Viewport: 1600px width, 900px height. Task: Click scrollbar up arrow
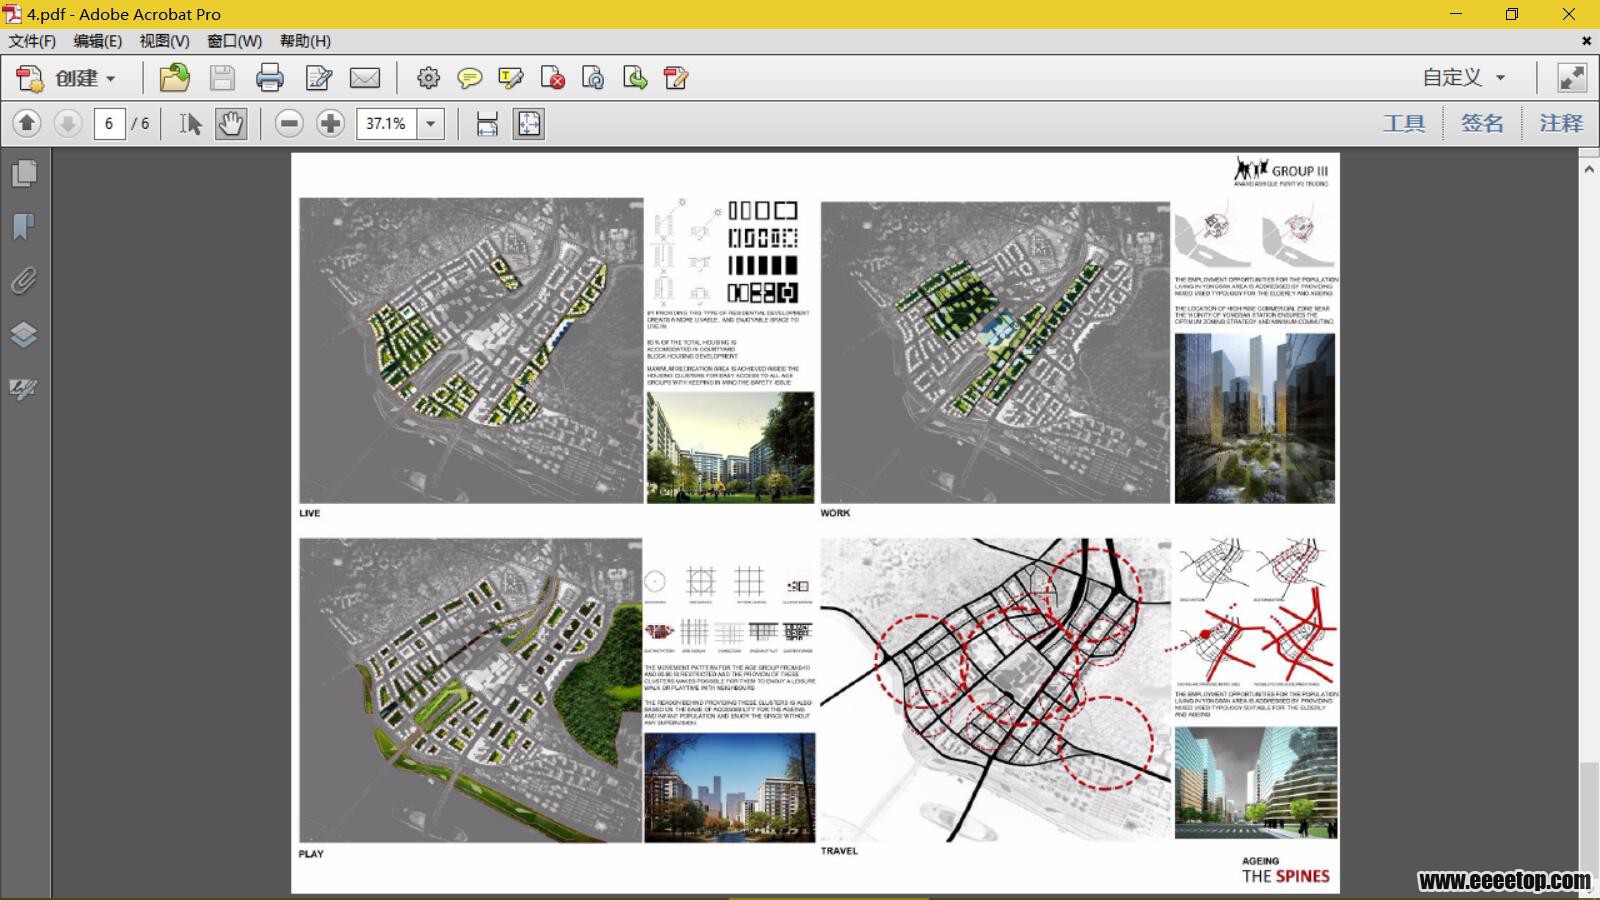click(x=1589, y=169)
